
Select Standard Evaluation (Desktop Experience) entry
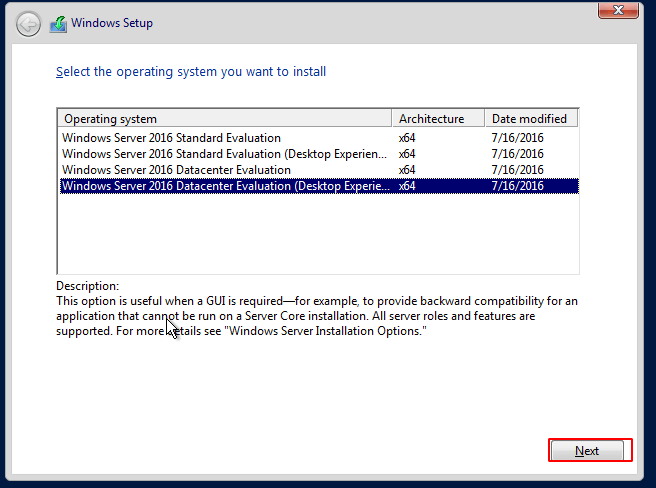(224, 154)
